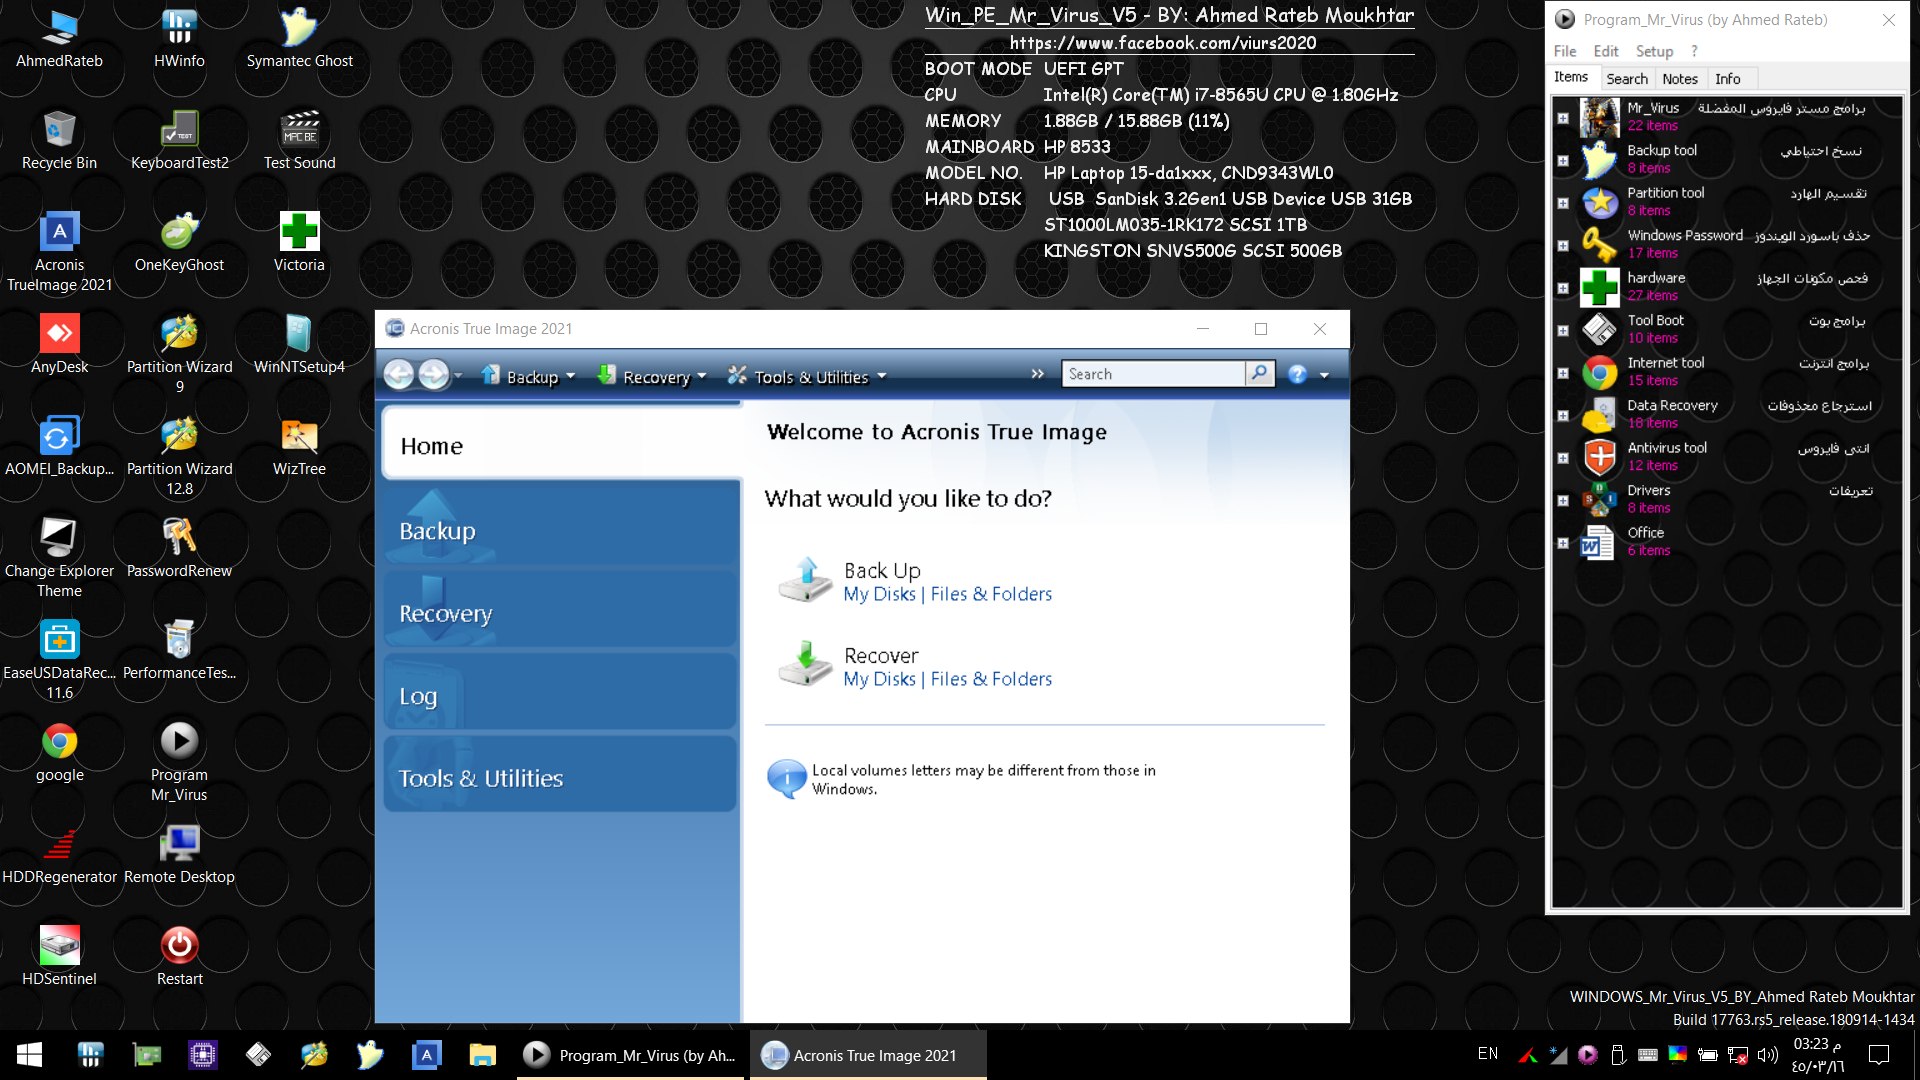Click the Acronis Search input field
The height and width of the screenshot is (1080, 1920).
(x=1154, y=373)
